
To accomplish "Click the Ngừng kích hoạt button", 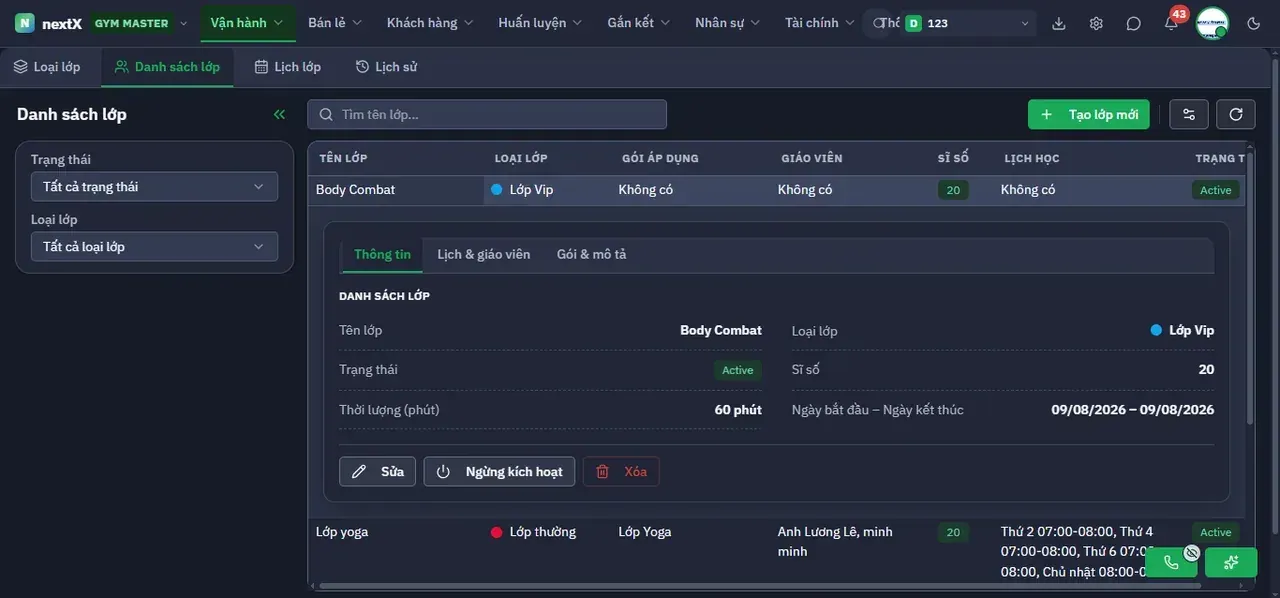I will [500, 472].
